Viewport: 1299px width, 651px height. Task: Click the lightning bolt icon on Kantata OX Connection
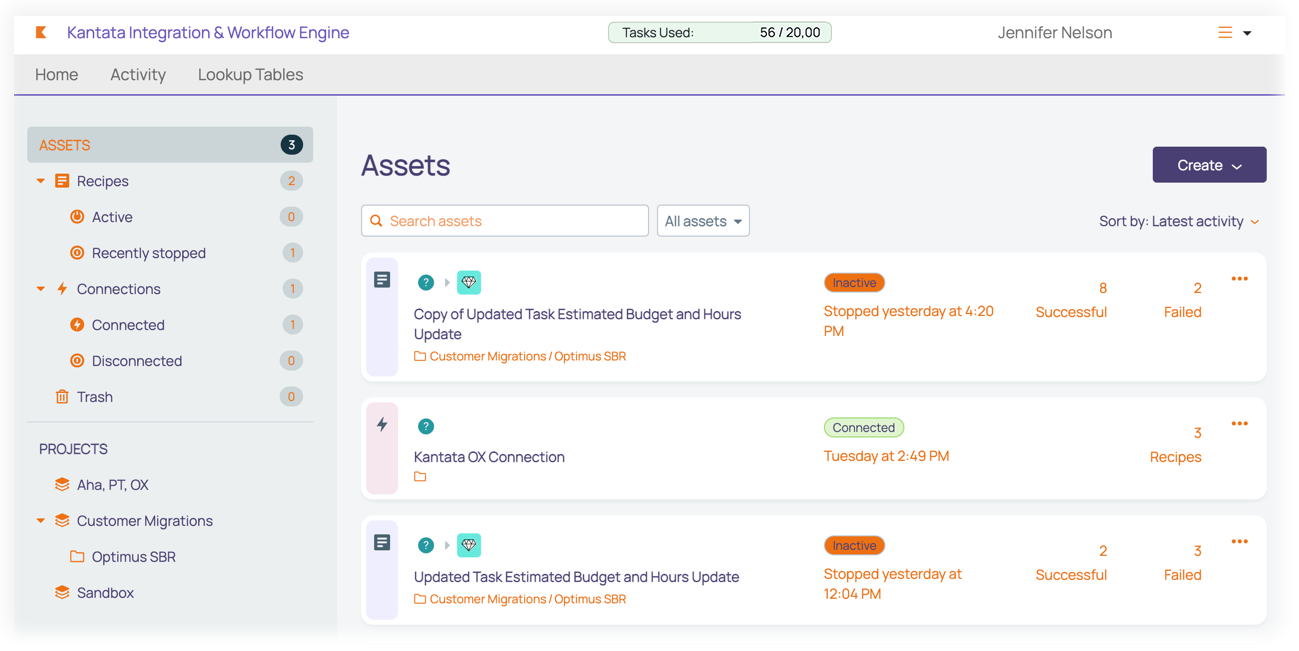[x=382, y=425]
